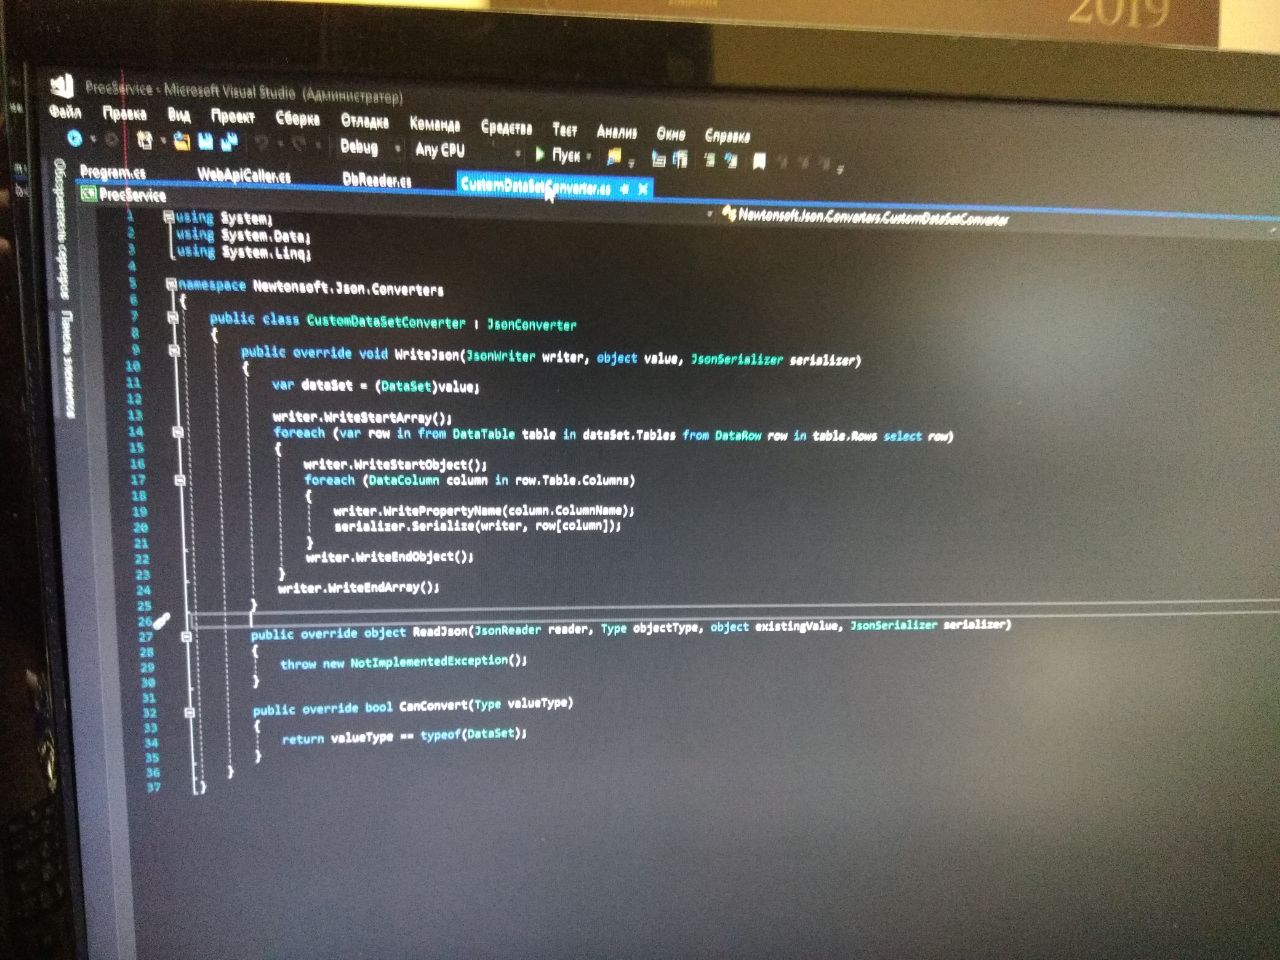1280x960 pixels.
Task: Collapse the WriteJson method block
Action: pyautogui.click(x=175, y=352)
